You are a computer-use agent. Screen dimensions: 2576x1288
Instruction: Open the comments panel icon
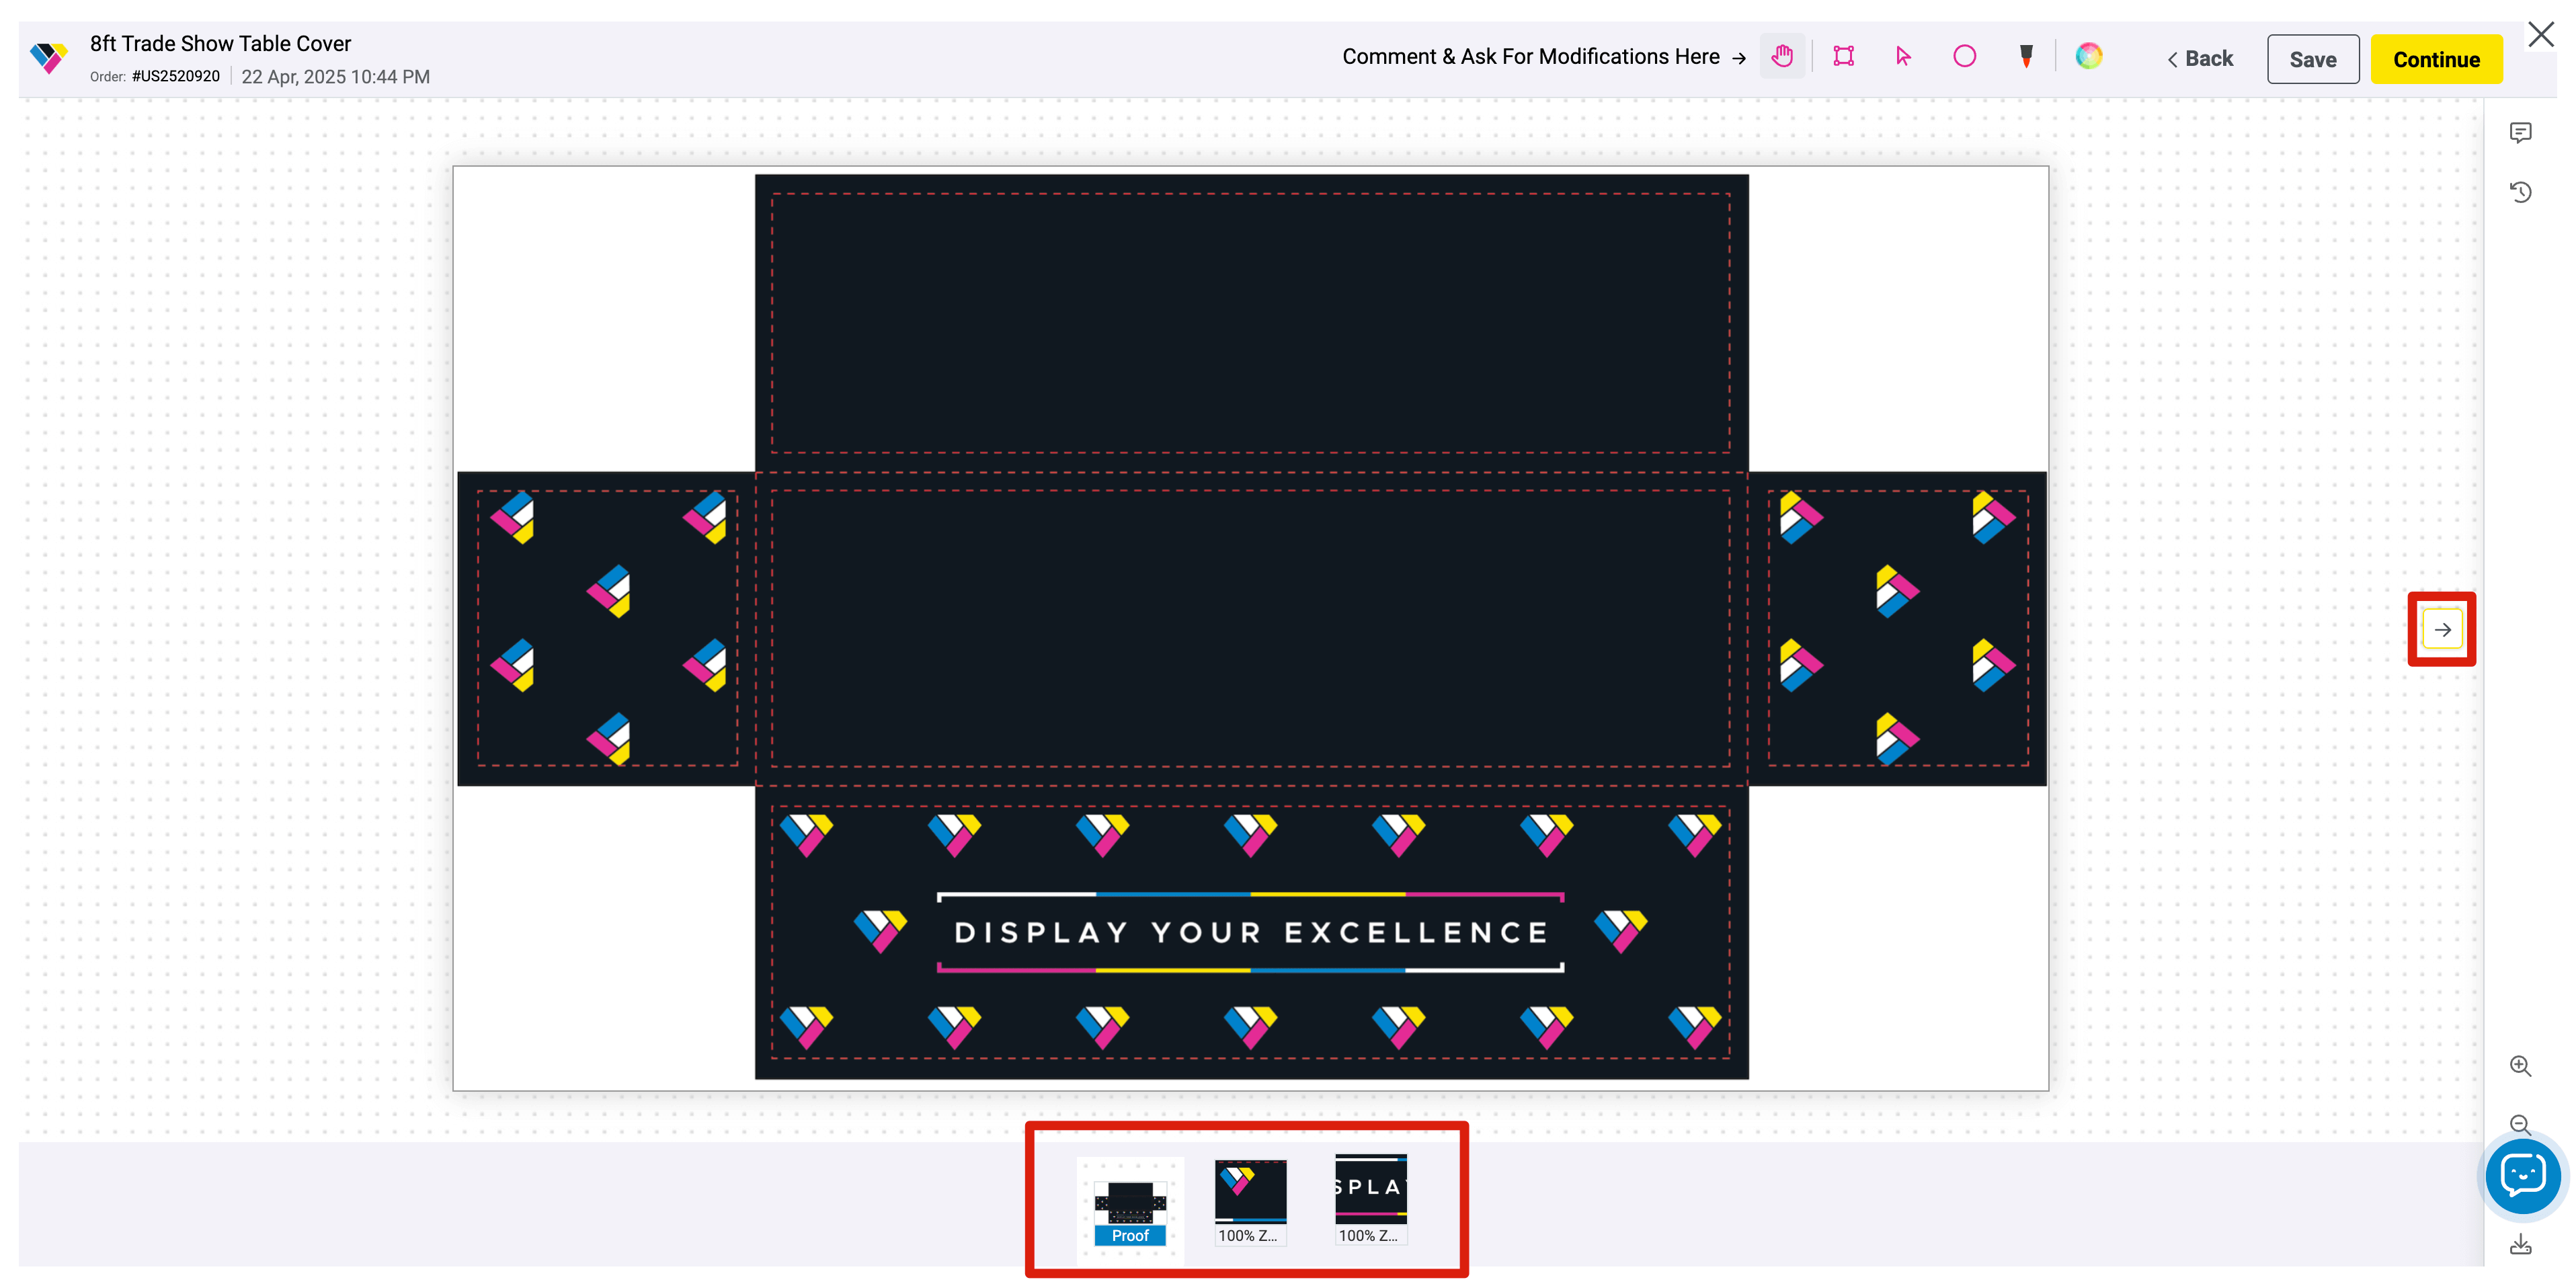tap(2520, 133)
